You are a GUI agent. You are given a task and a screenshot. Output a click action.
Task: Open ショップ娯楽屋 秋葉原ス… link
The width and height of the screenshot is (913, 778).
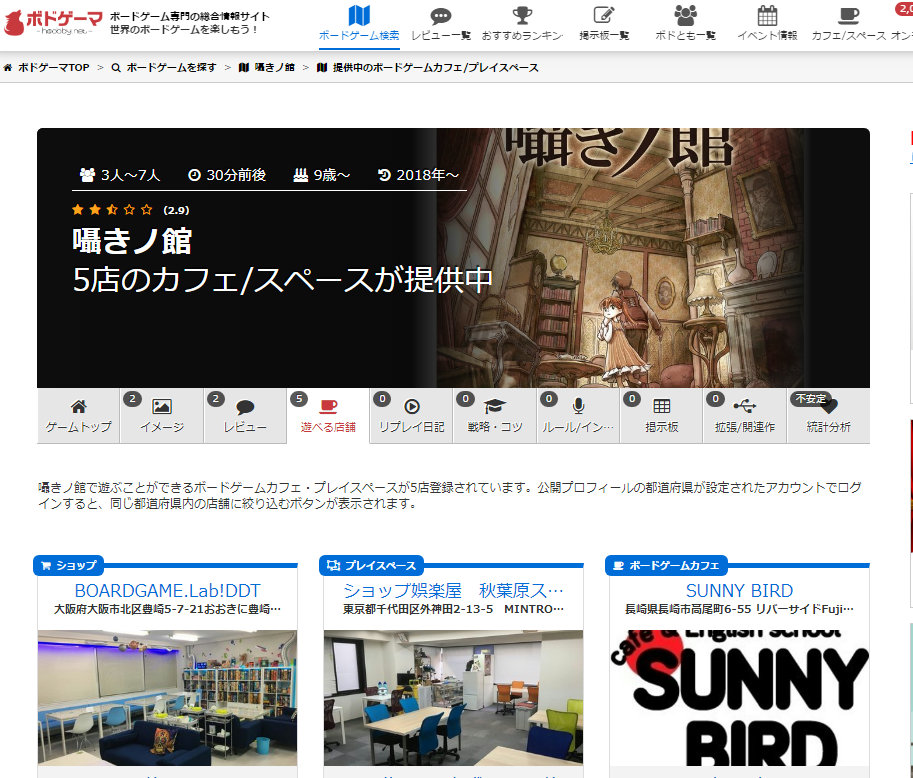[454, 590]
